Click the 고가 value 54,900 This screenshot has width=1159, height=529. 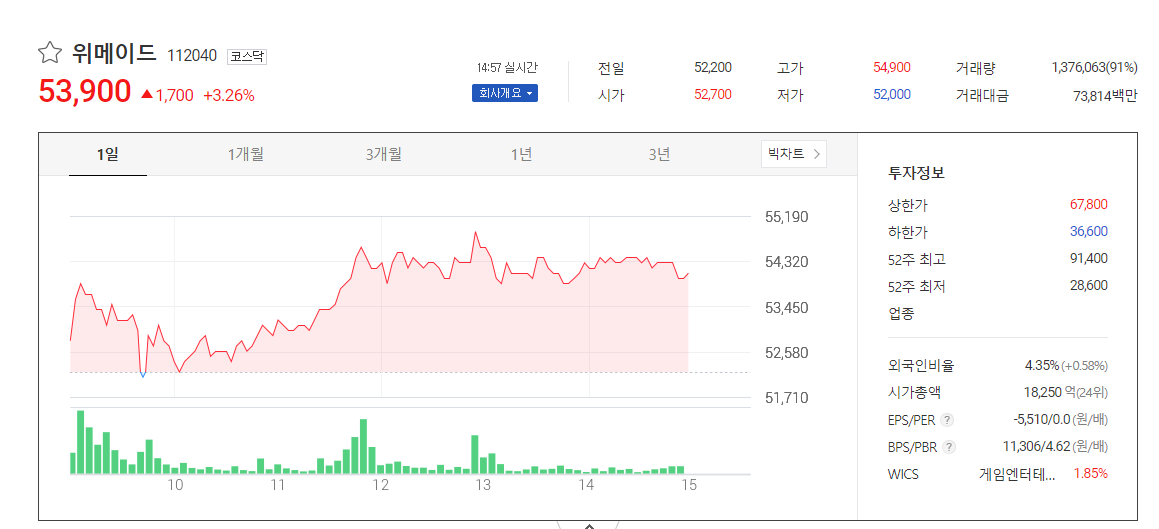coord(892,67)
